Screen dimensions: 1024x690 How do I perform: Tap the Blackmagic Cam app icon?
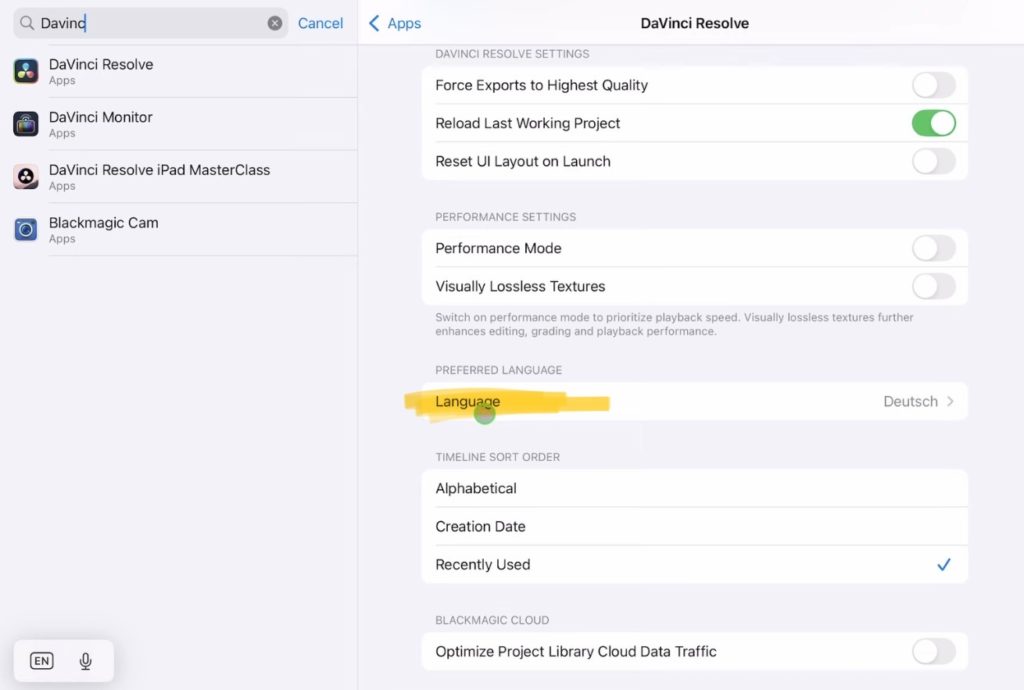point(26,230)
